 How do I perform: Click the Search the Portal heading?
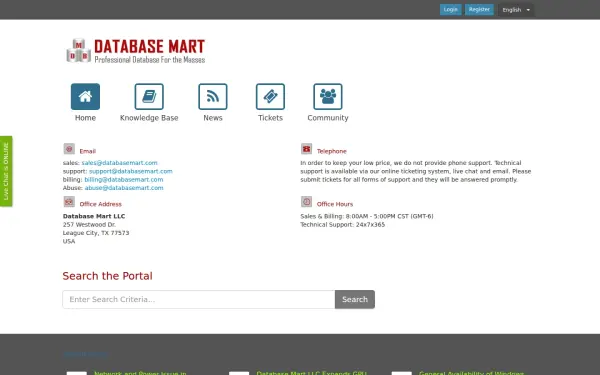(108, 276)
